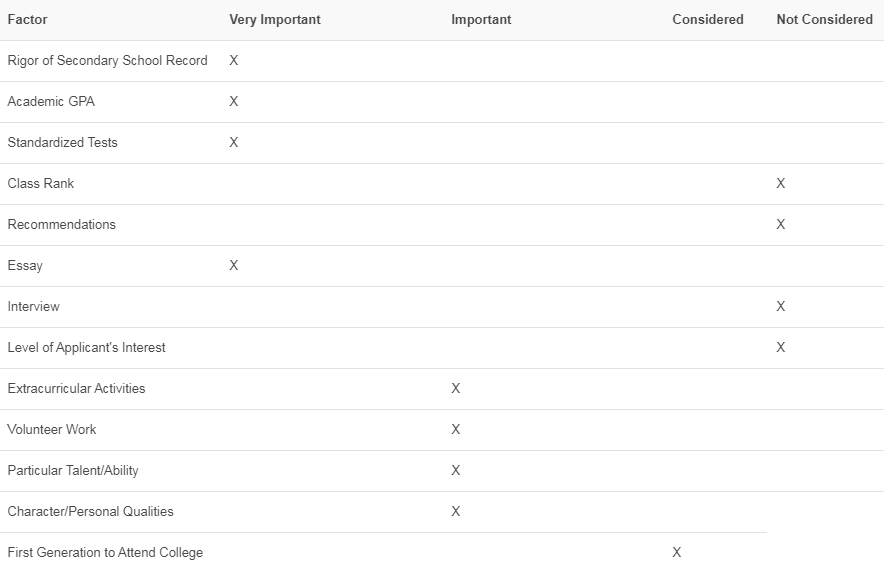
Task: Click the Extracurricular Activities row label
Action: pyautogui.click(x=76, y=388)
